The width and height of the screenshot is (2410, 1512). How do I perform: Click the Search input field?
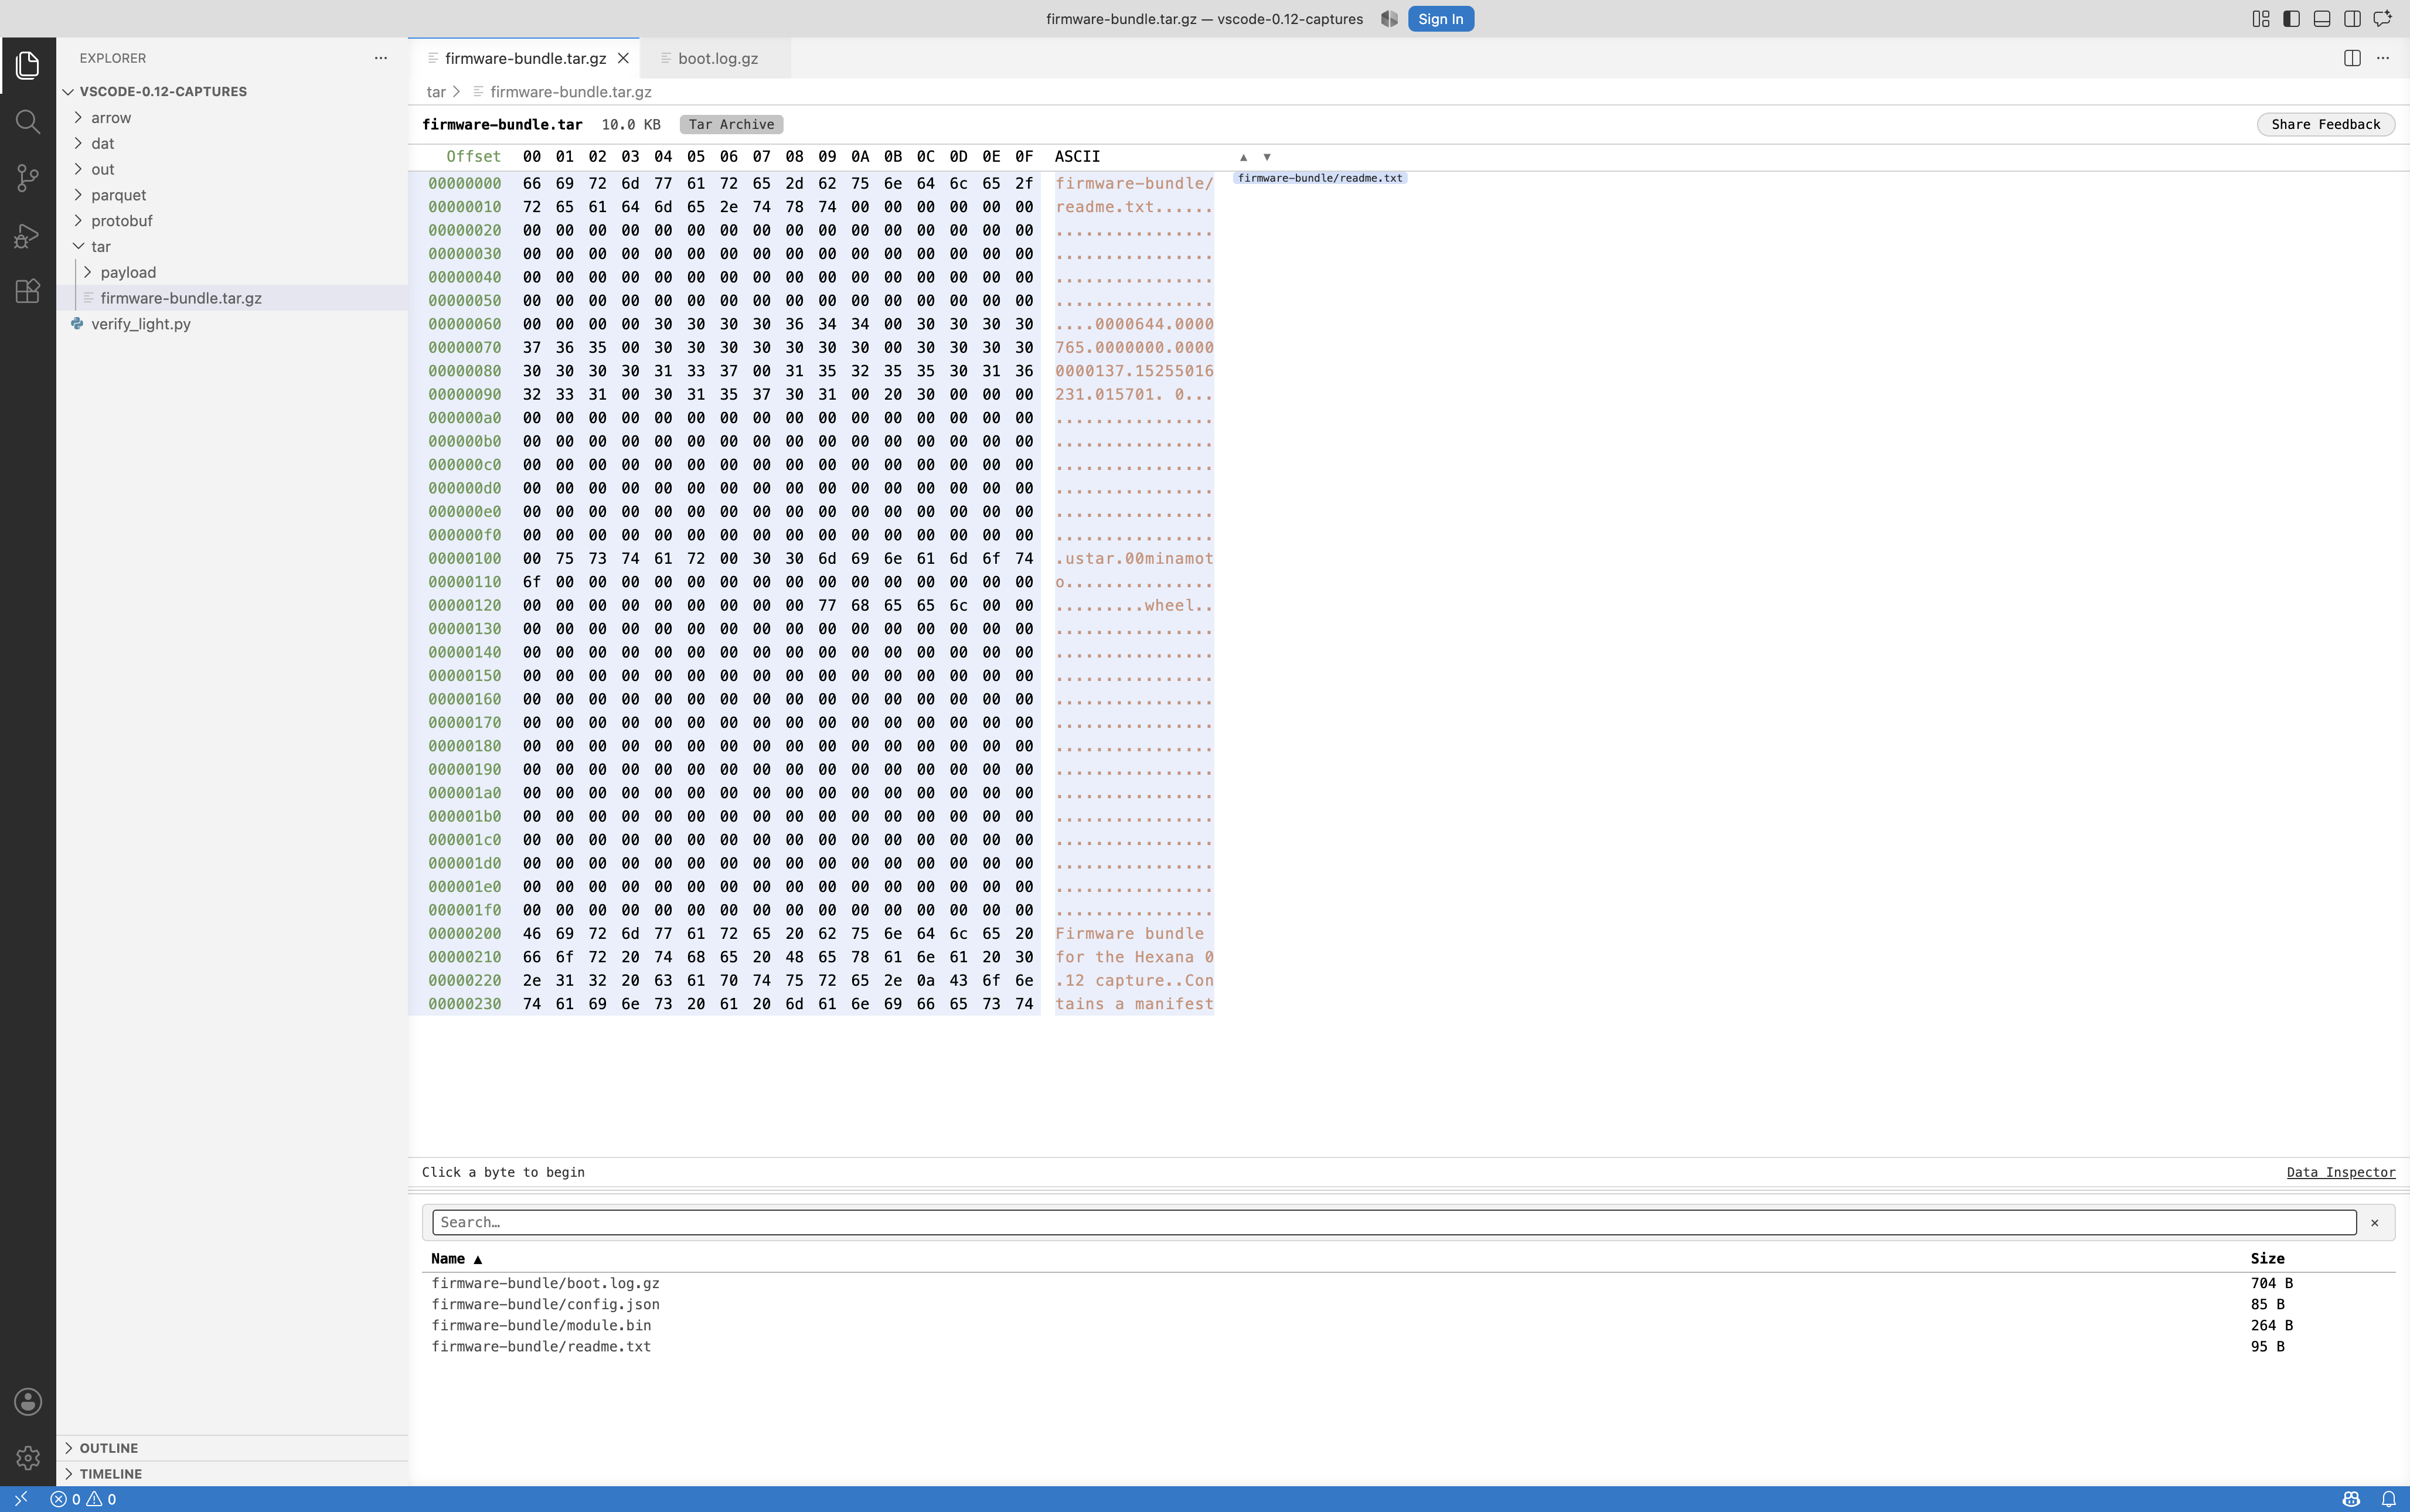pos(1394,1223)
